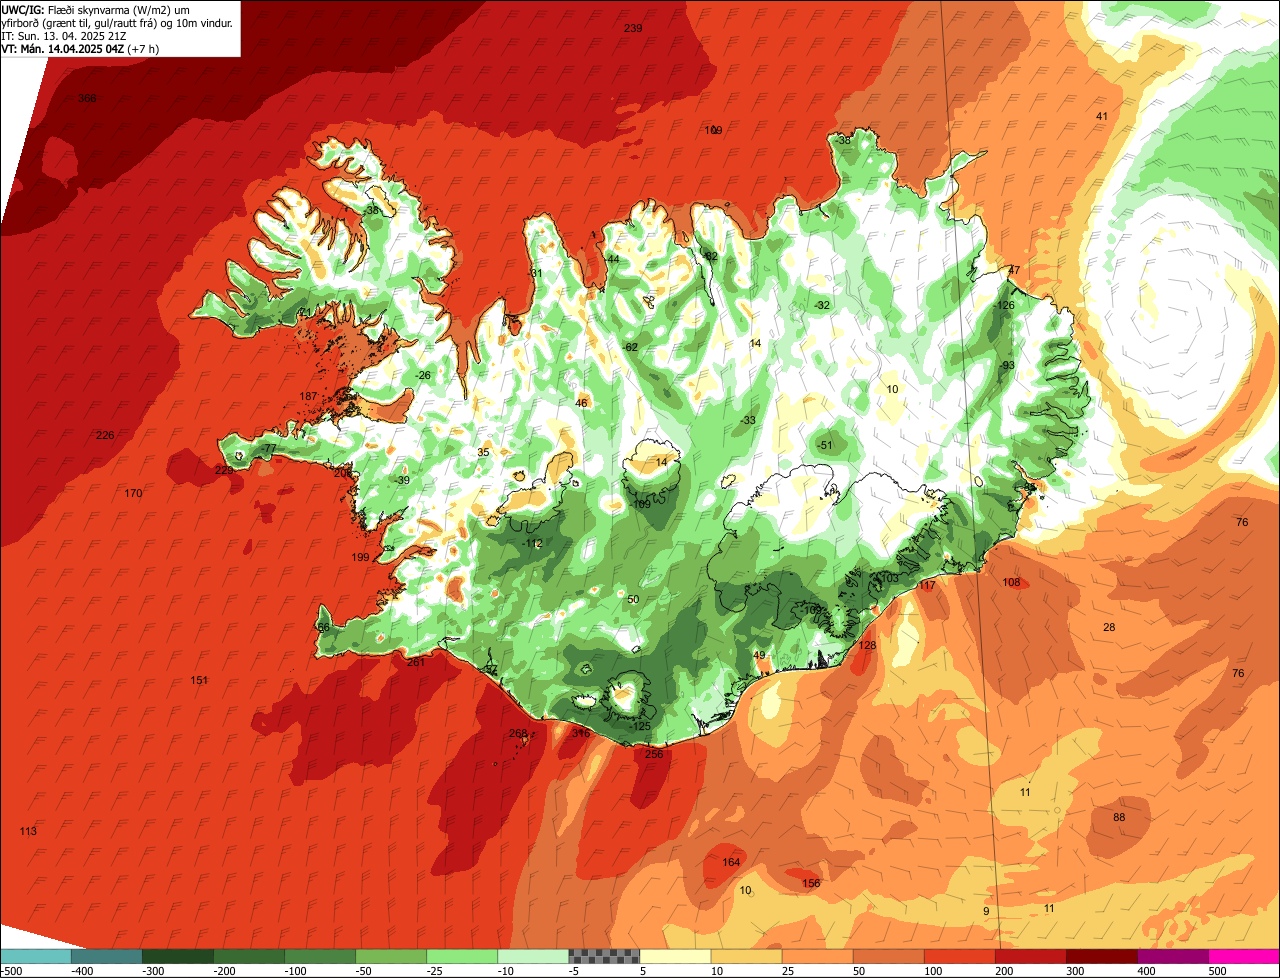Click the 117 value off the southeast coast
This screenshot has width=1280, height=978.
(x=927, y=585)
